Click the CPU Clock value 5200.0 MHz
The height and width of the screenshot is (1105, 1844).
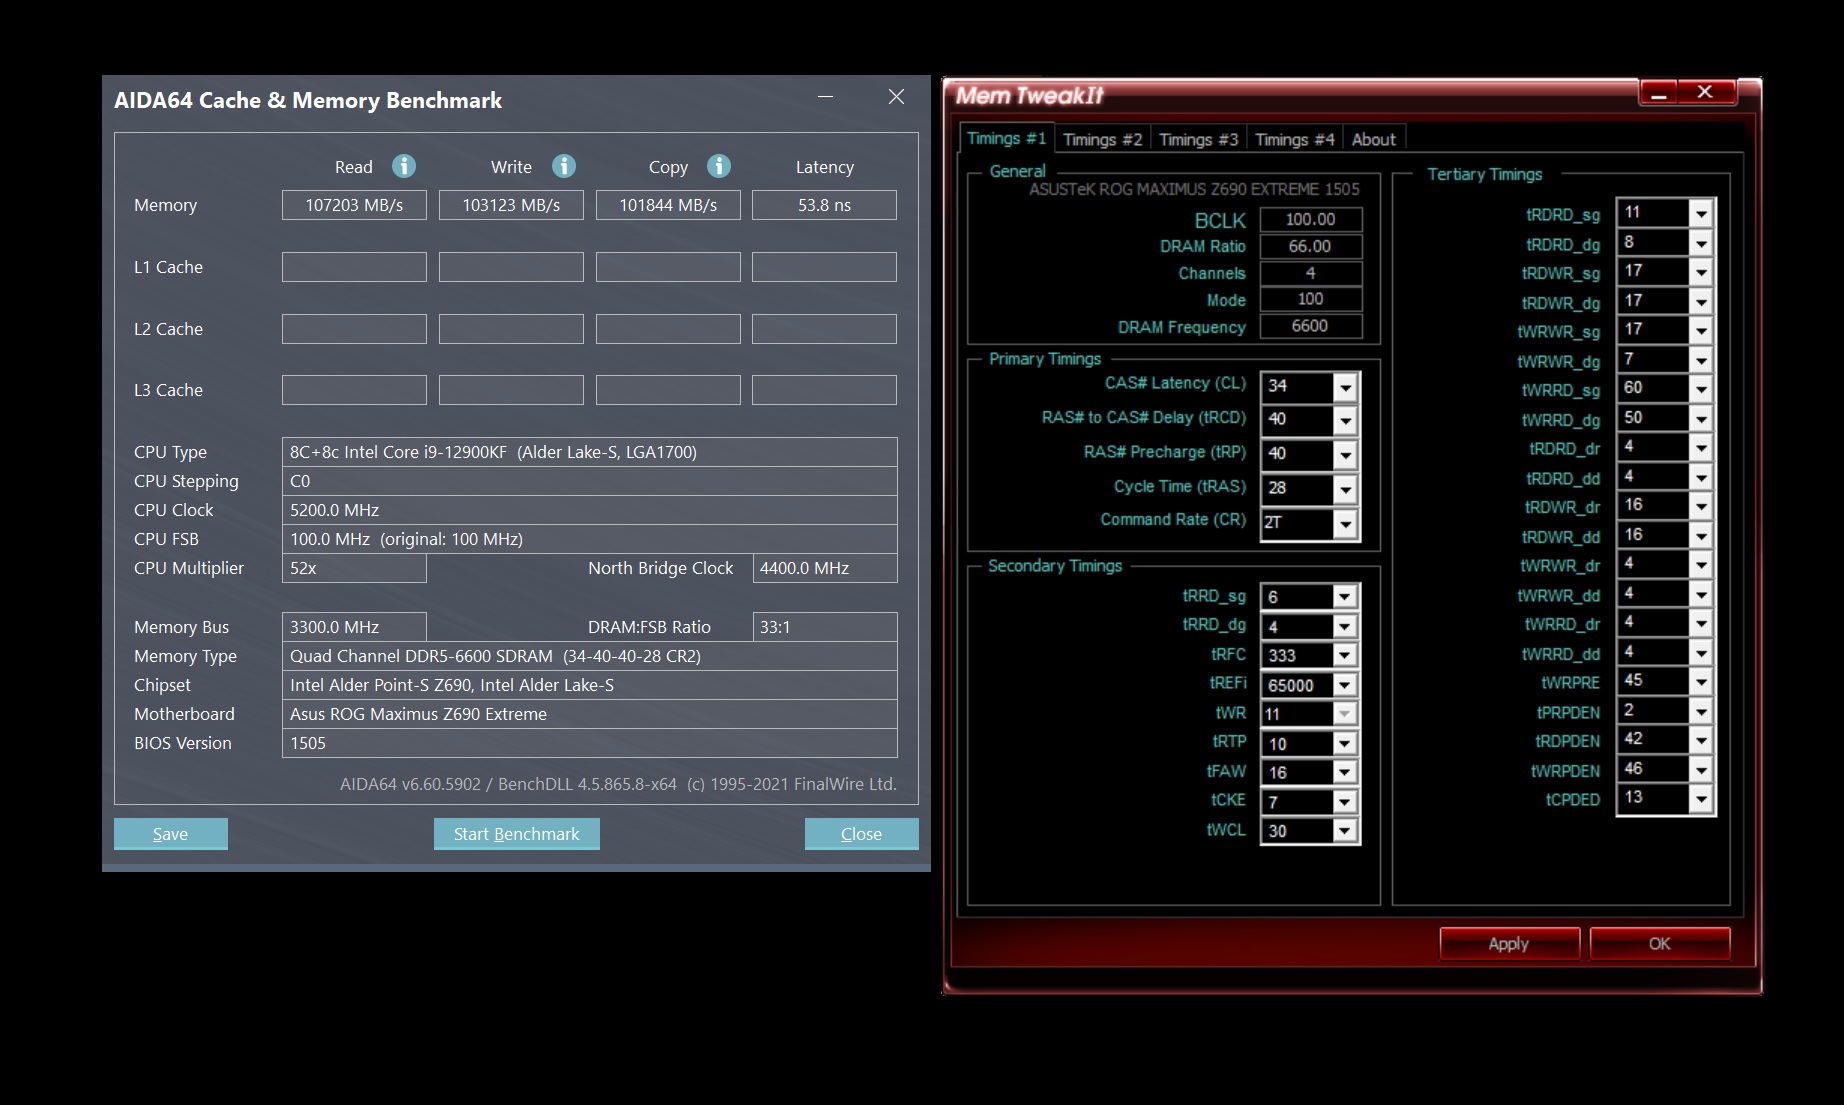(x=590, y=510)
